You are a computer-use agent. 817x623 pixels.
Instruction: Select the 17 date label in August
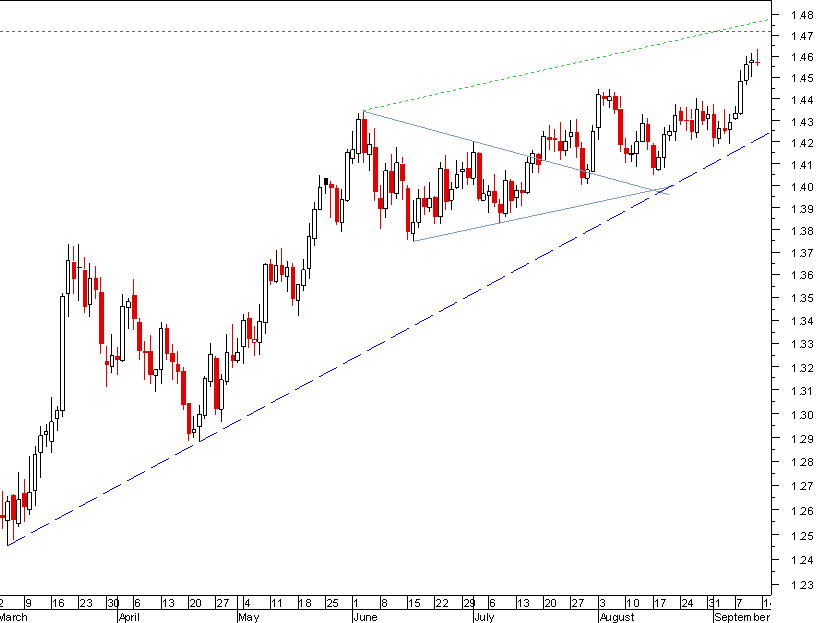[x=660, y=603]
